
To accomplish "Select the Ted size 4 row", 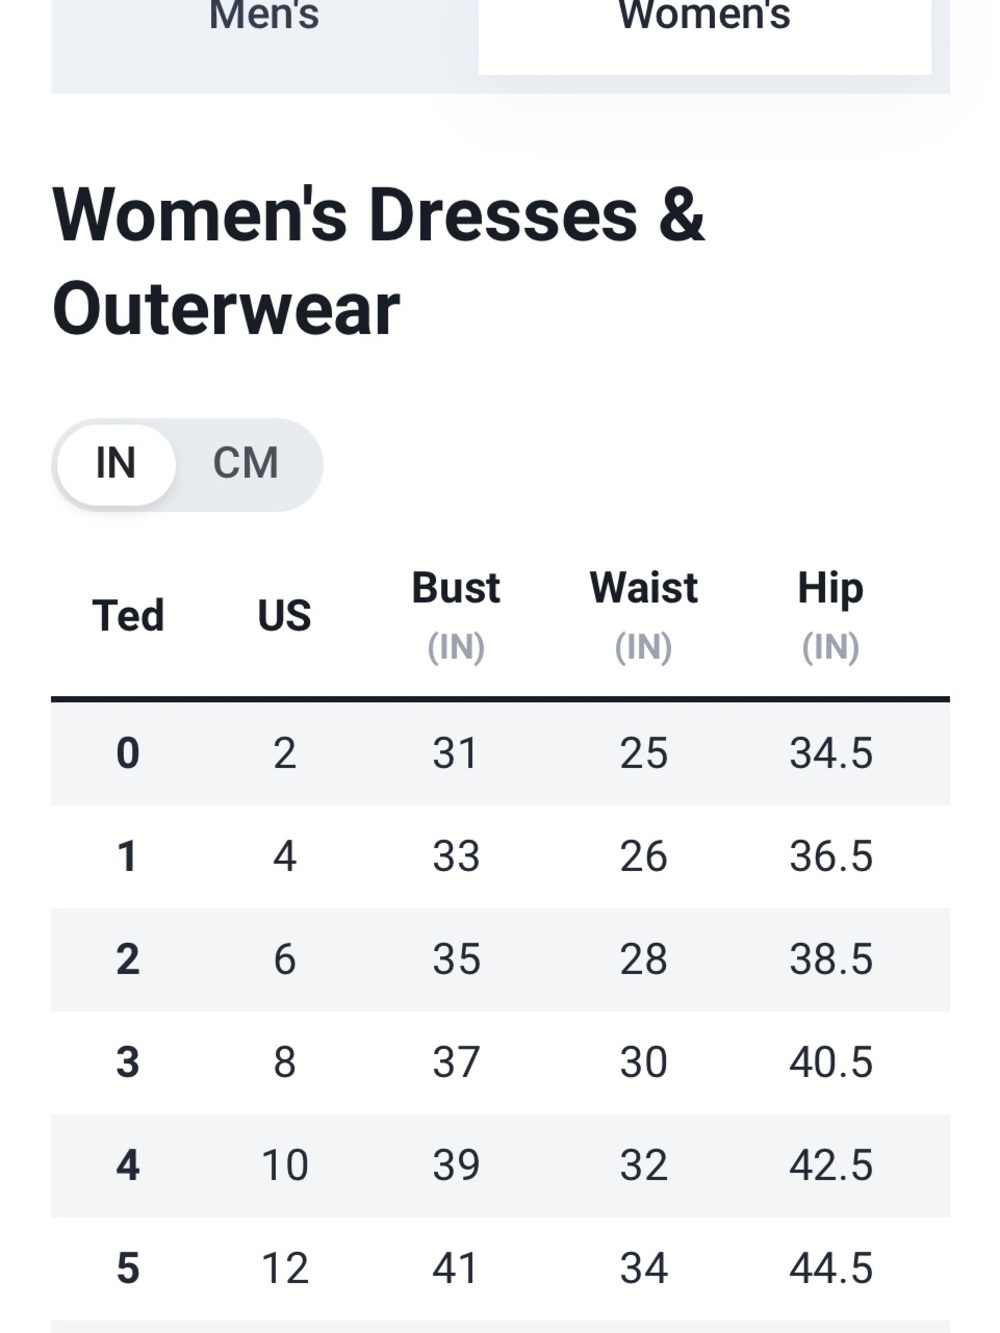I will (500, 1165).
